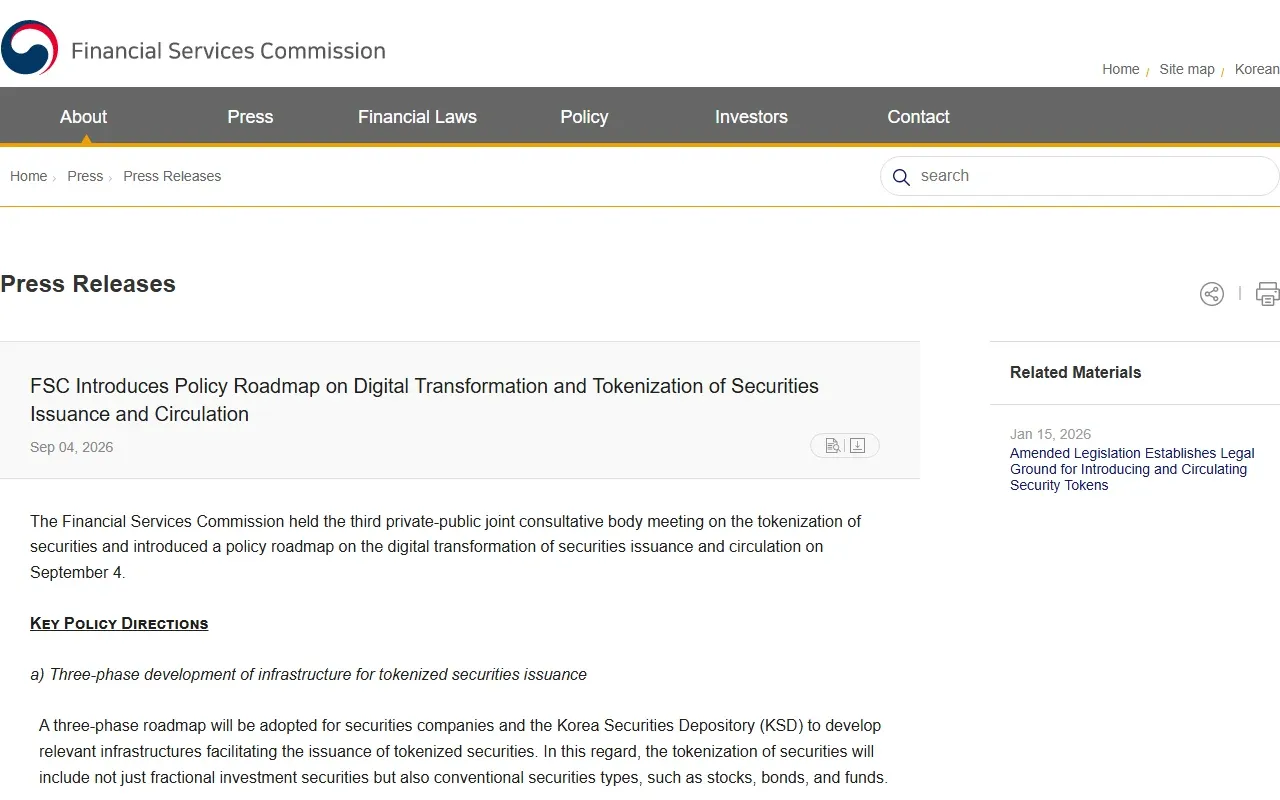Open the Policy menu
This screenshot has width=1280, height=800.
point(584,117)
